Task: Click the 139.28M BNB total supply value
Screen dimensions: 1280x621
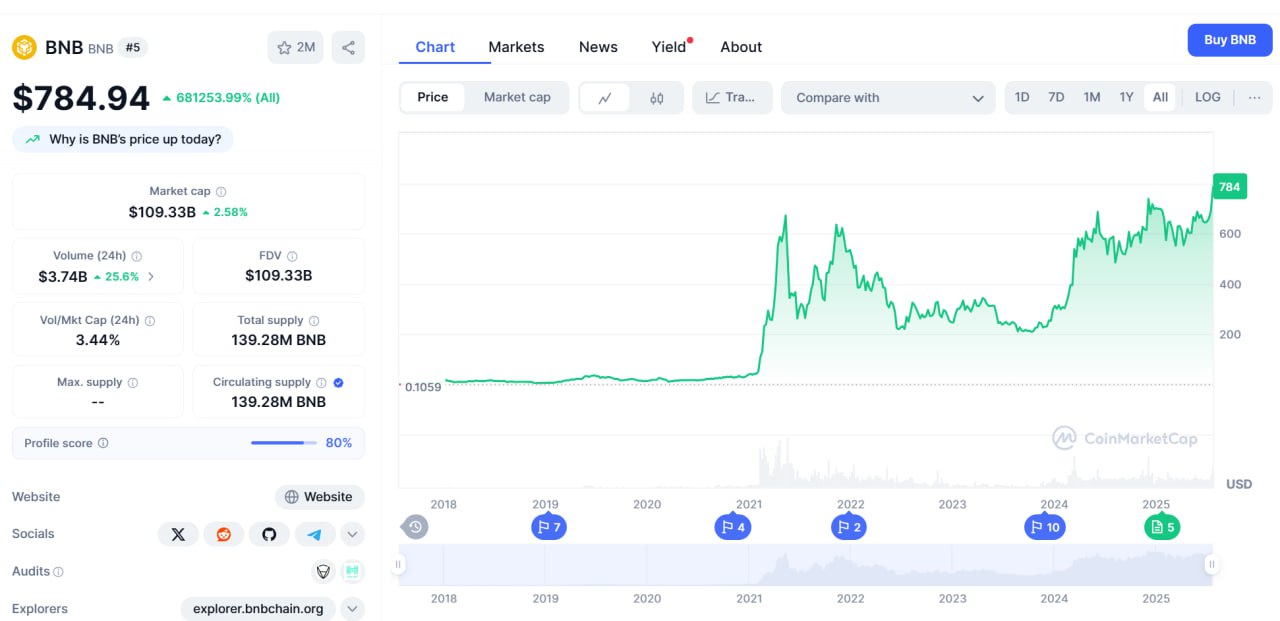Action: coord(278,340)
